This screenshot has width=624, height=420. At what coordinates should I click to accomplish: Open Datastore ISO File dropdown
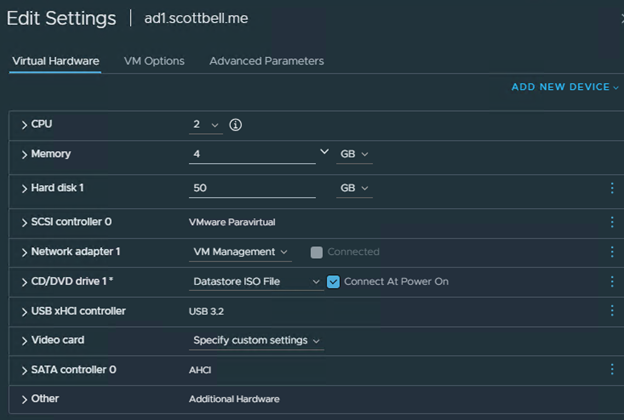tap(256, 282)
